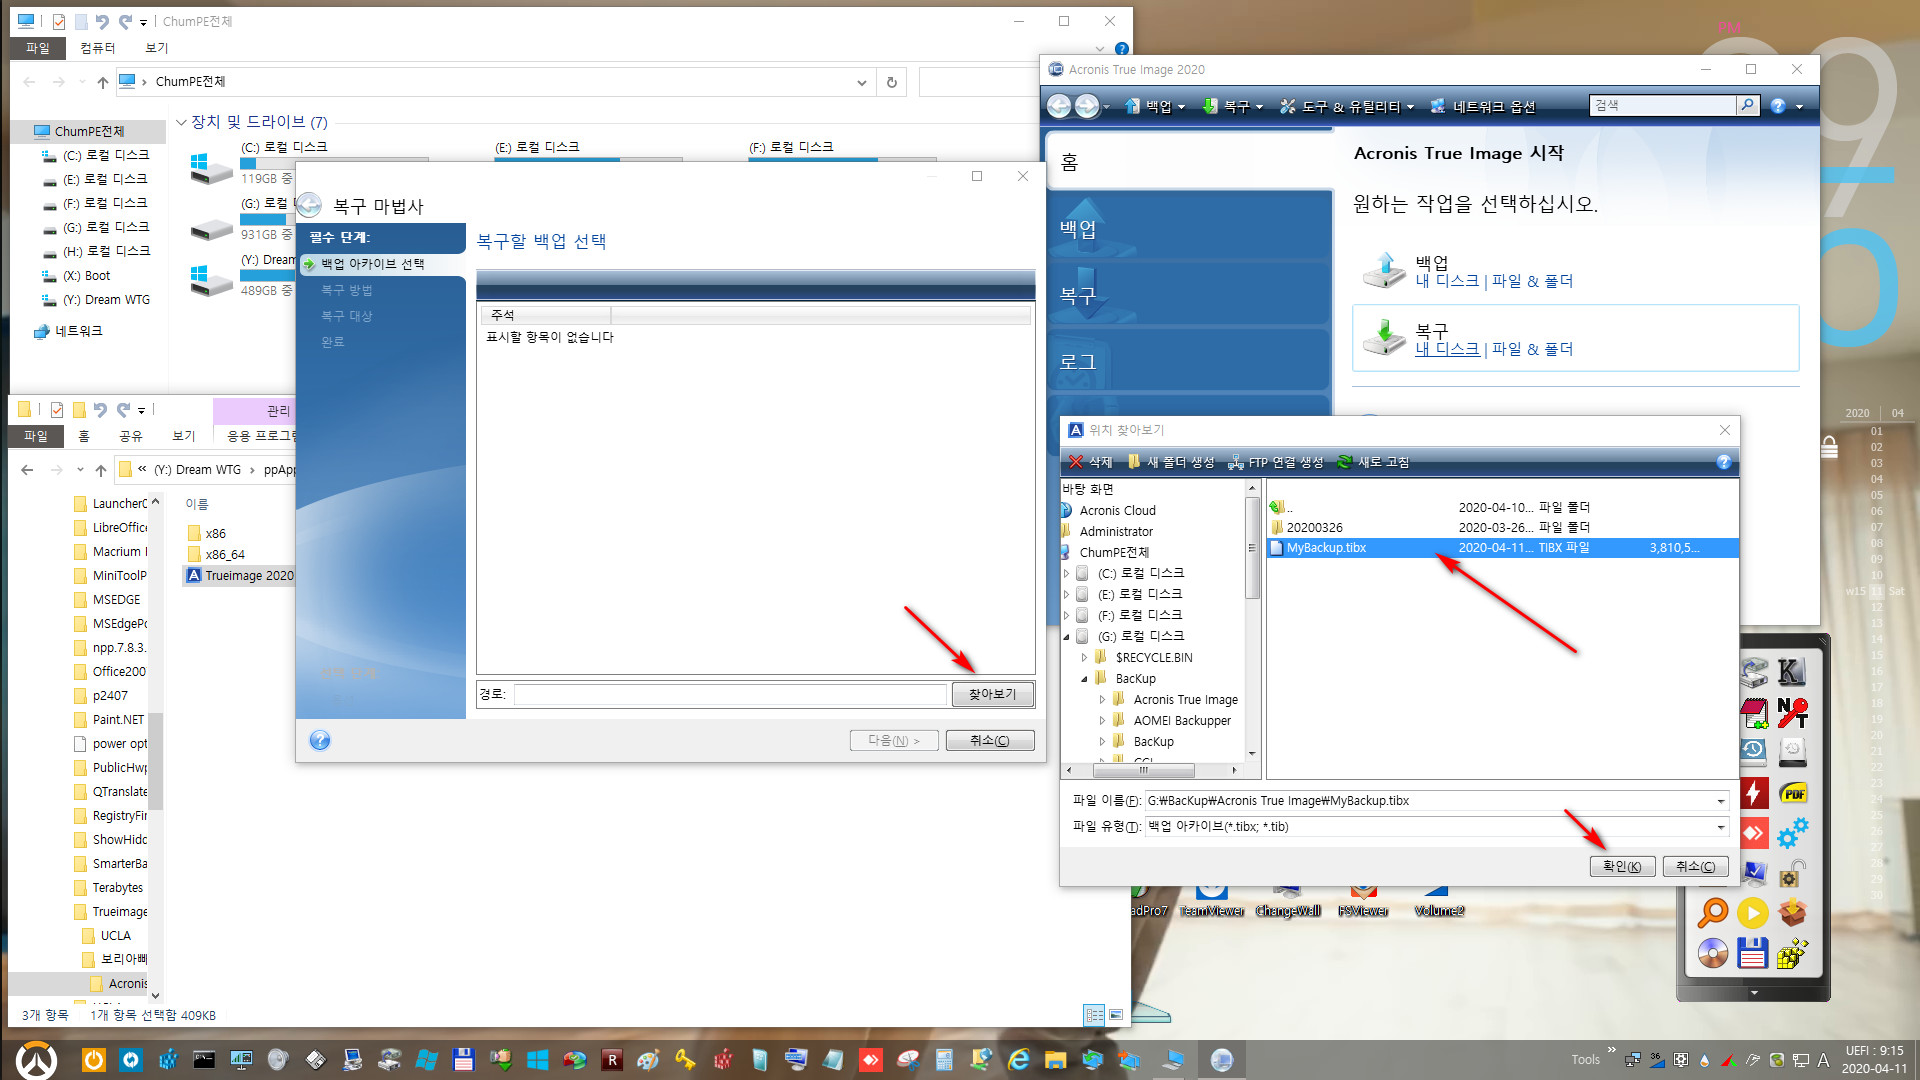Open the blue floppy disk icon in dock
This screenshot has height=1080, width=1920.
click(x=1752, y=953)
